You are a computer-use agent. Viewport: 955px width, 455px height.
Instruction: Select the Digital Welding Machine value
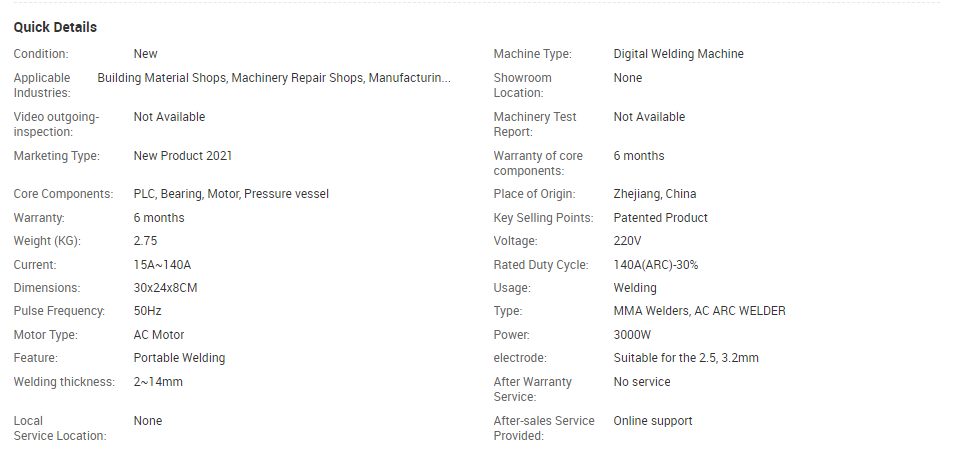click(x=678, y=54)
